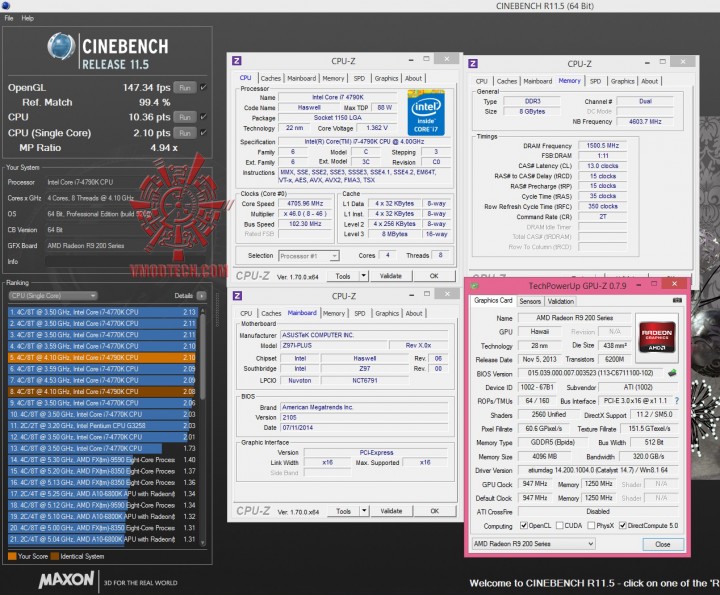Open CPU tab in CPU-Z Memory window
The width and height of the screenshot is (720, 595).
[x=482, y=81]
